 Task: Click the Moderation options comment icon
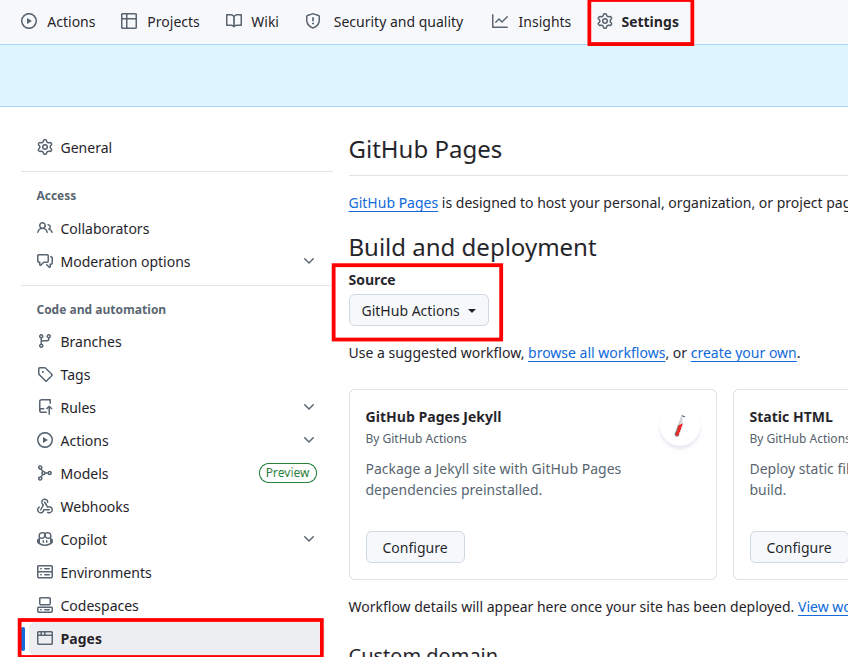click(x=45, y=262)
